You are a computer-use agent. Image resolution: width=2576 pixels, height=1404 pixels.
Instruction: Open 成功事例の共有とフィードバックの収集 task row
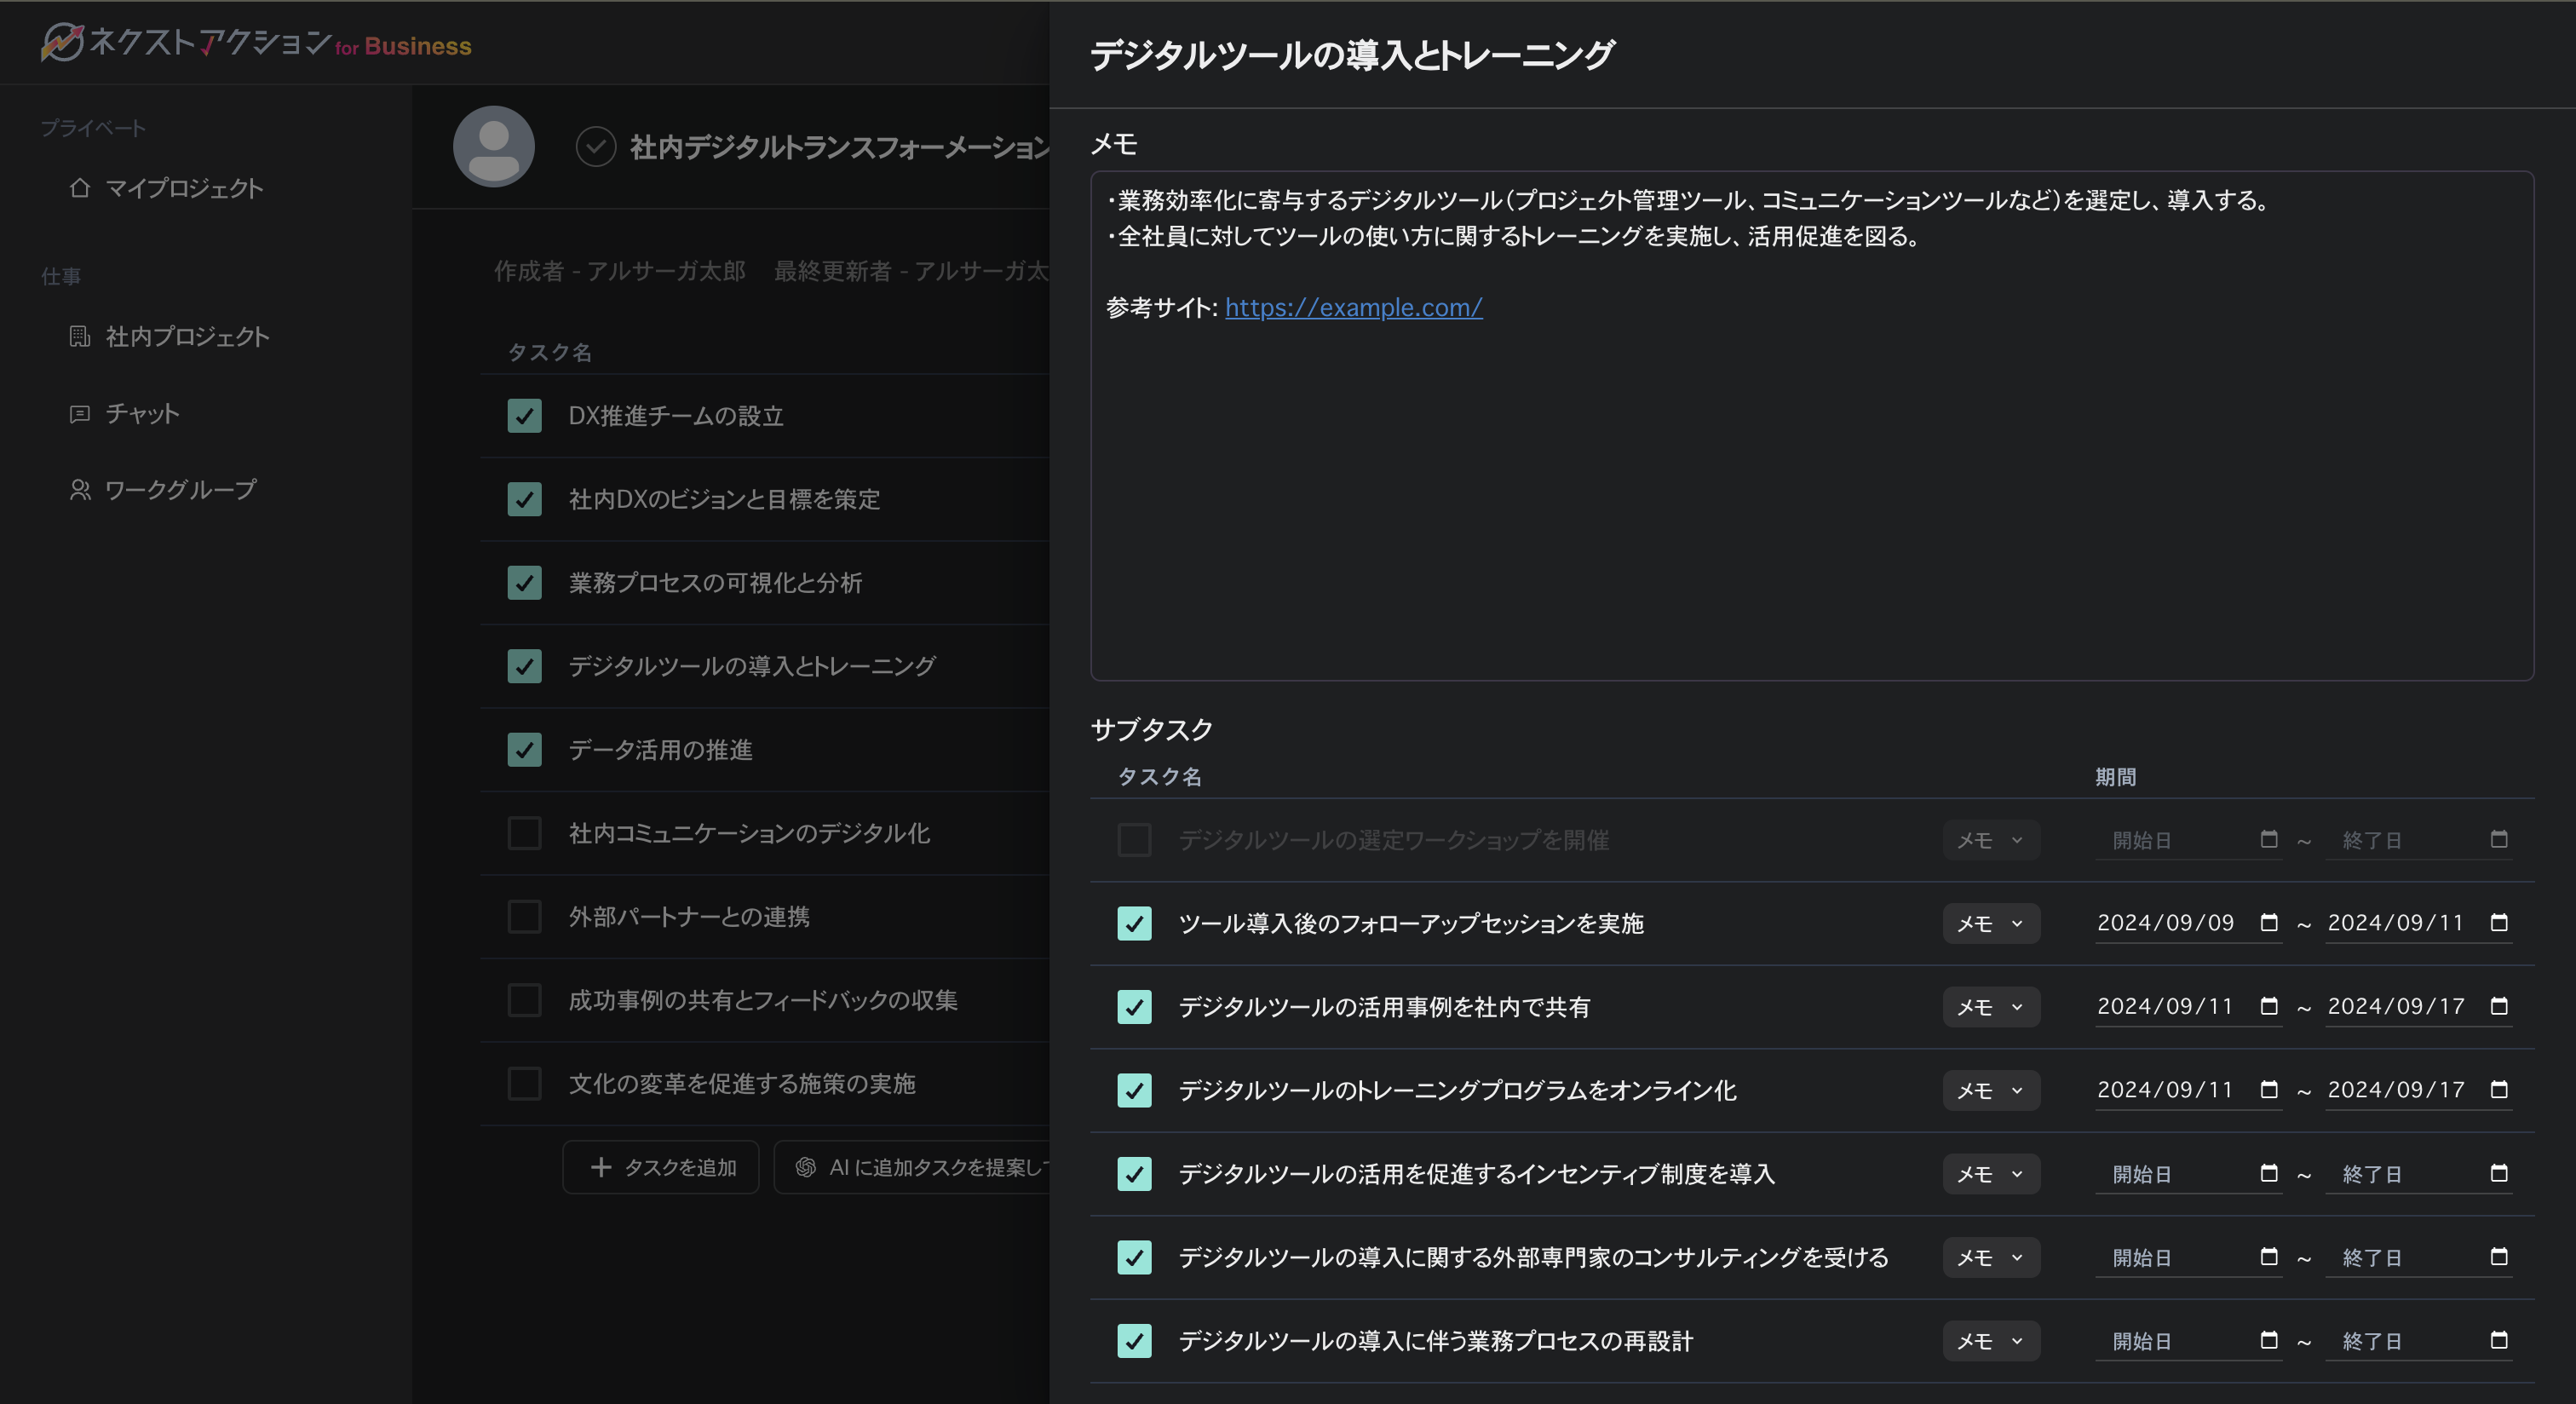[x=764, y=1000]
